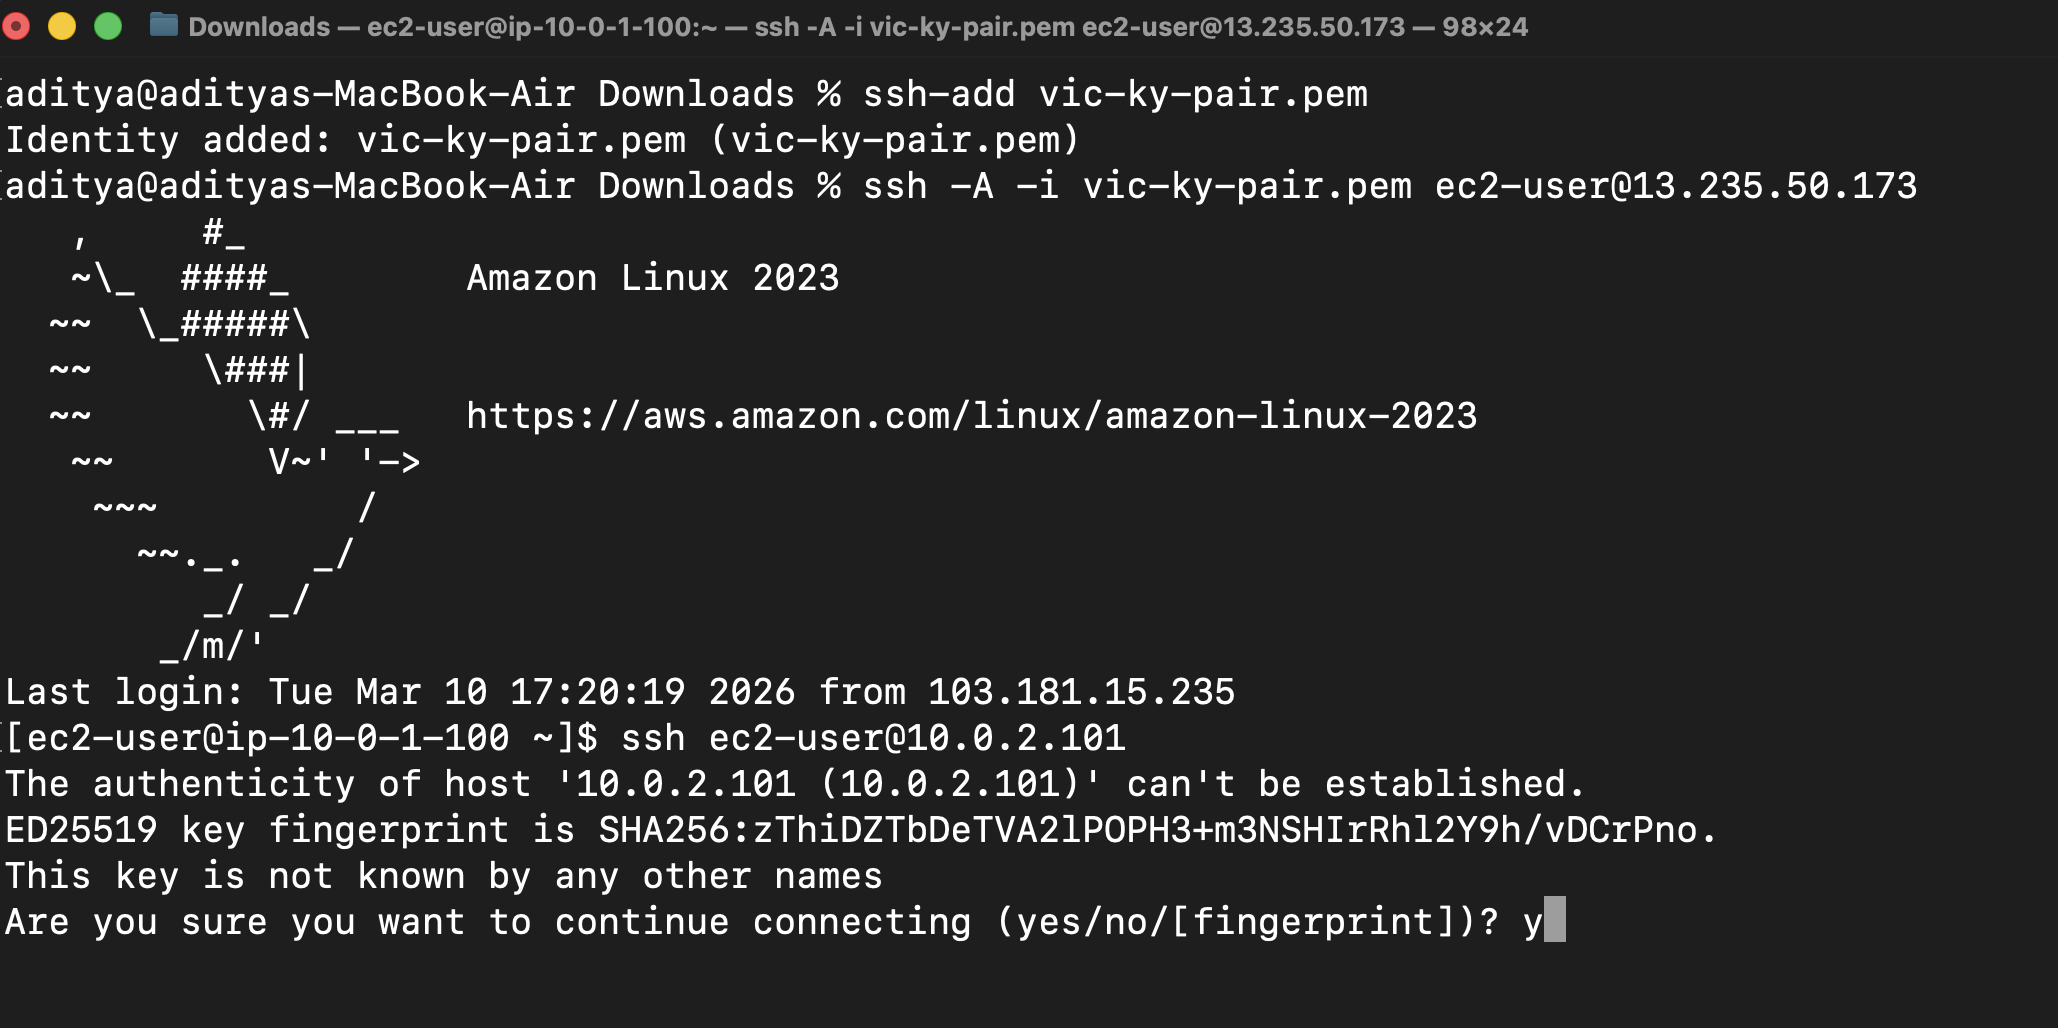The width and height of the screenshot is (2058, 1028).
Task: Maximize the terminal with the green button
Action: (x=108, y=26)
